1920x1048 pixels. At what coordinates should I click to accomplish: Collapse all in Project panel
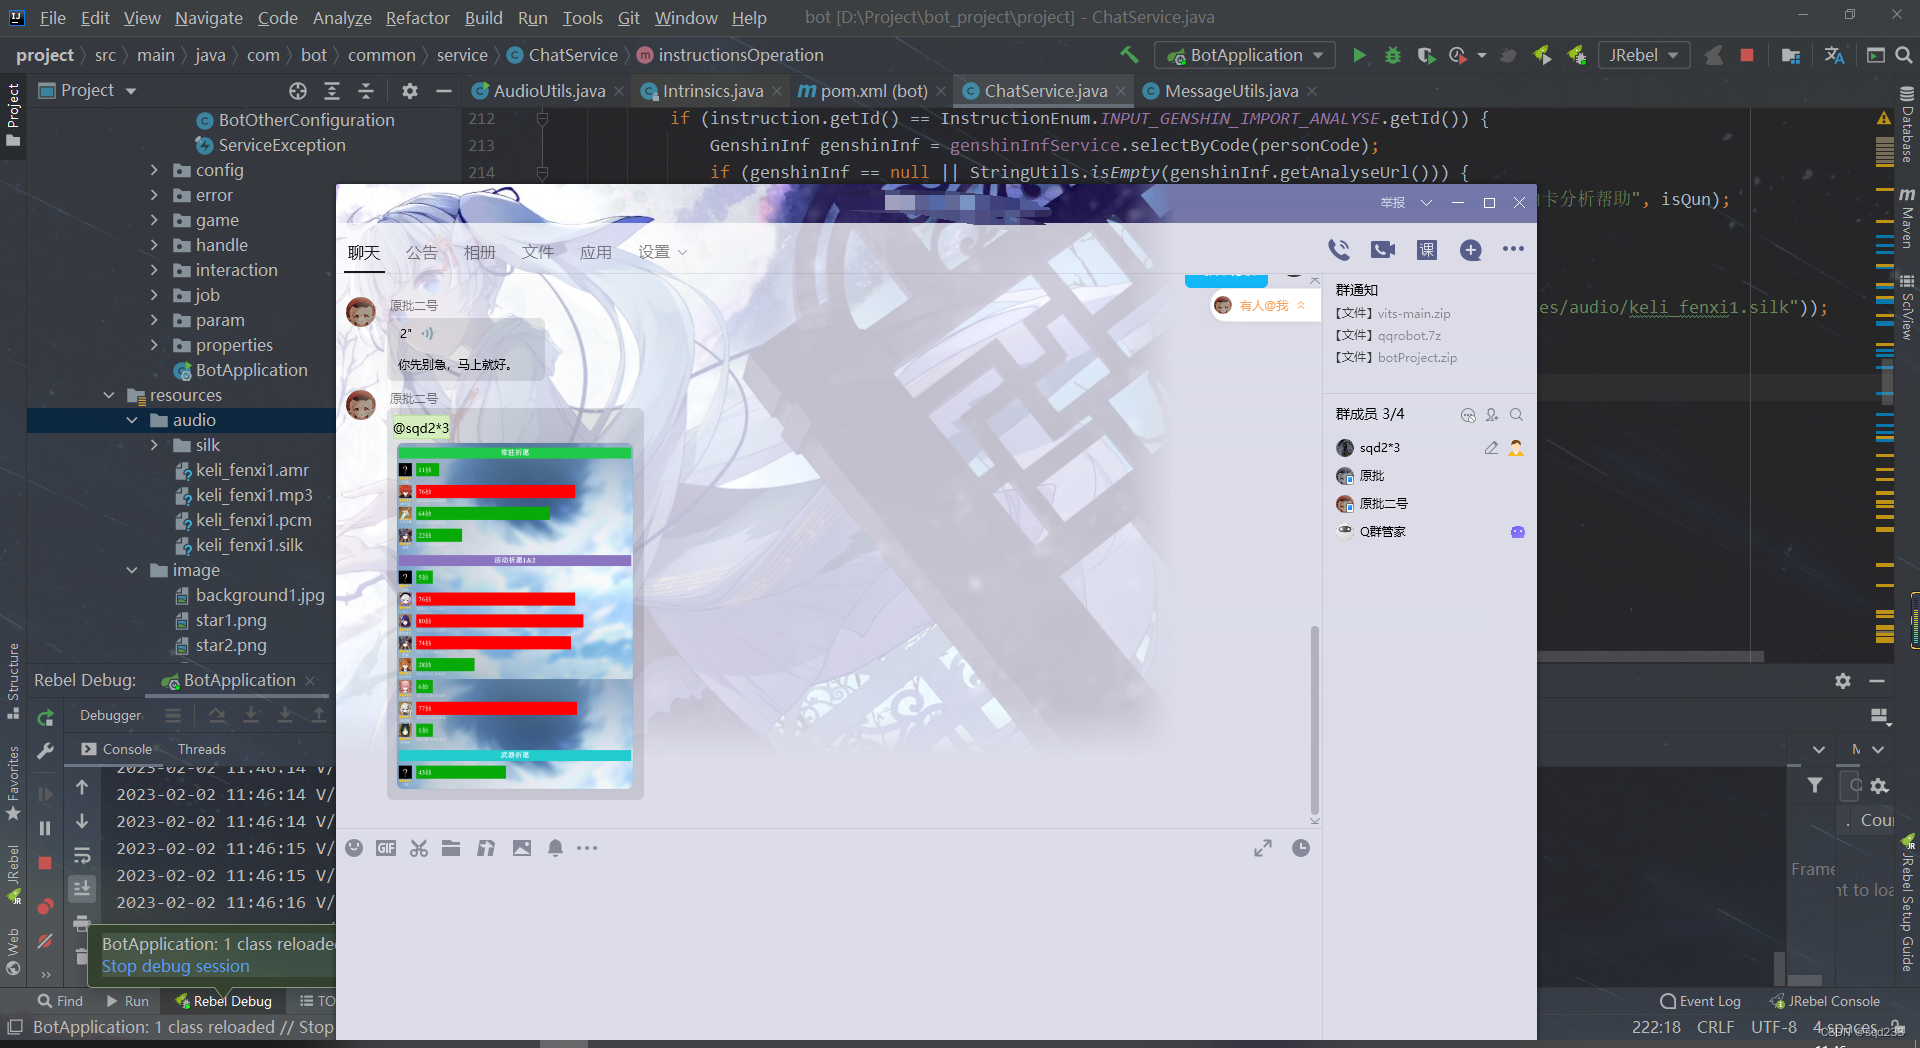(366, 91)
